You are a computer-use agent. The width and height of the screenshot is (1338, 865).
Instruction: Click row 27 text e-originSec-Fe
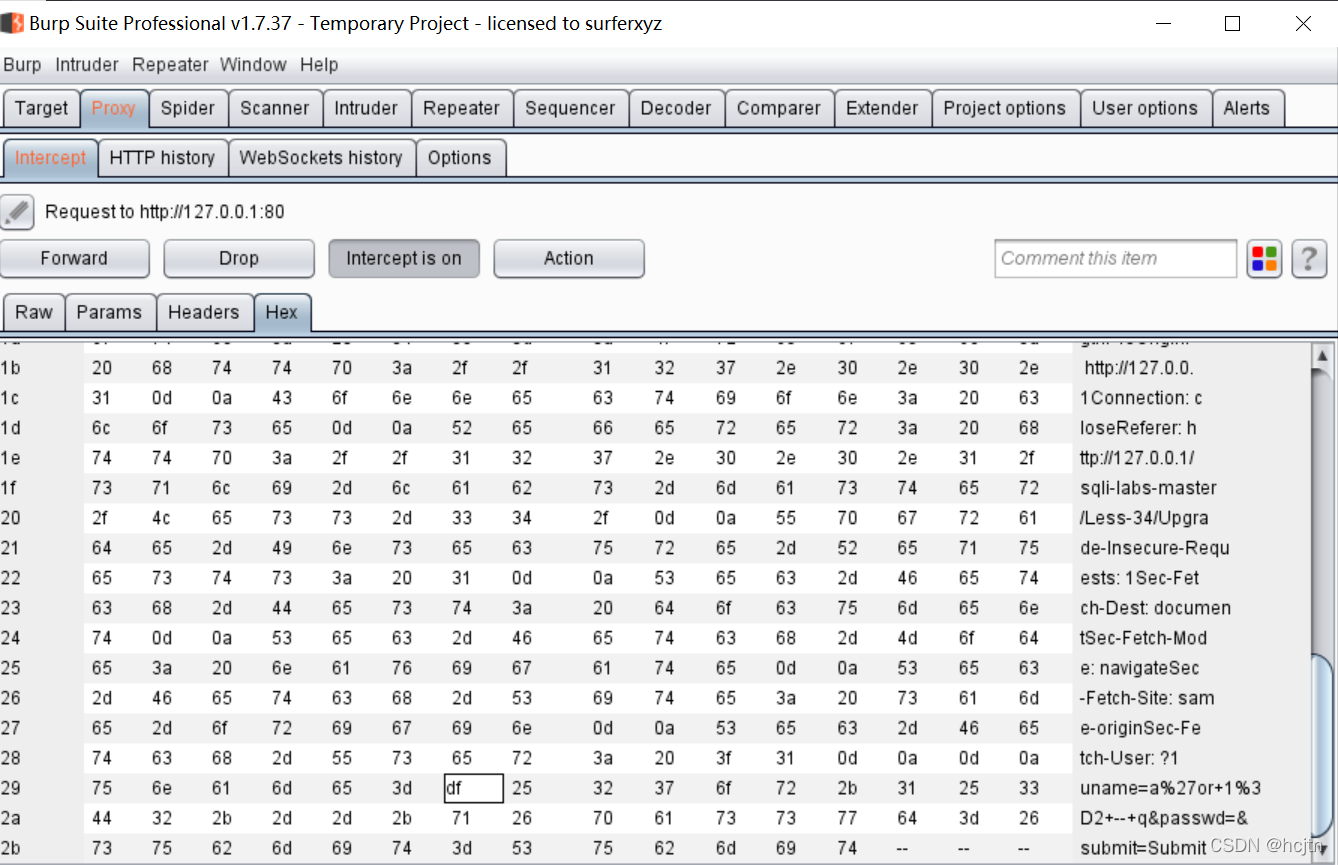[1140, 728]
